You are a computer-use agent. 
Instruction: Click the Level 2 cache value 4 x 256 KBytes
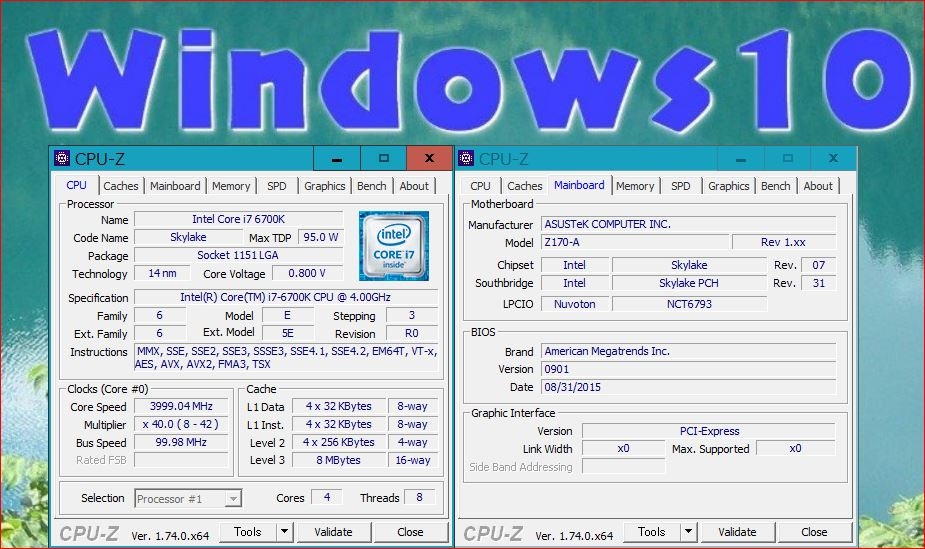coord(339,442)
